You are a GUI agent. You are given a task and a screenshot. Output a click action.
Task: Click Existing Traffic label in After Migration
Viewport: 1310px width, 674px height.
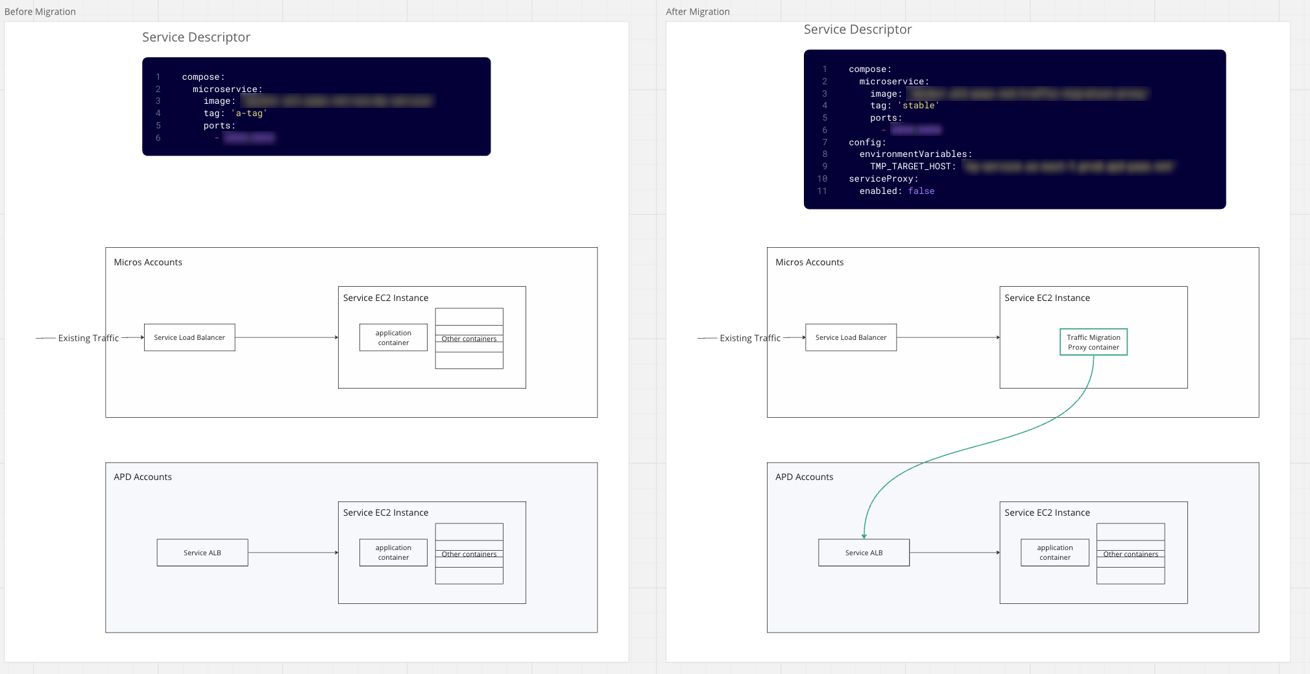point(750,338)
